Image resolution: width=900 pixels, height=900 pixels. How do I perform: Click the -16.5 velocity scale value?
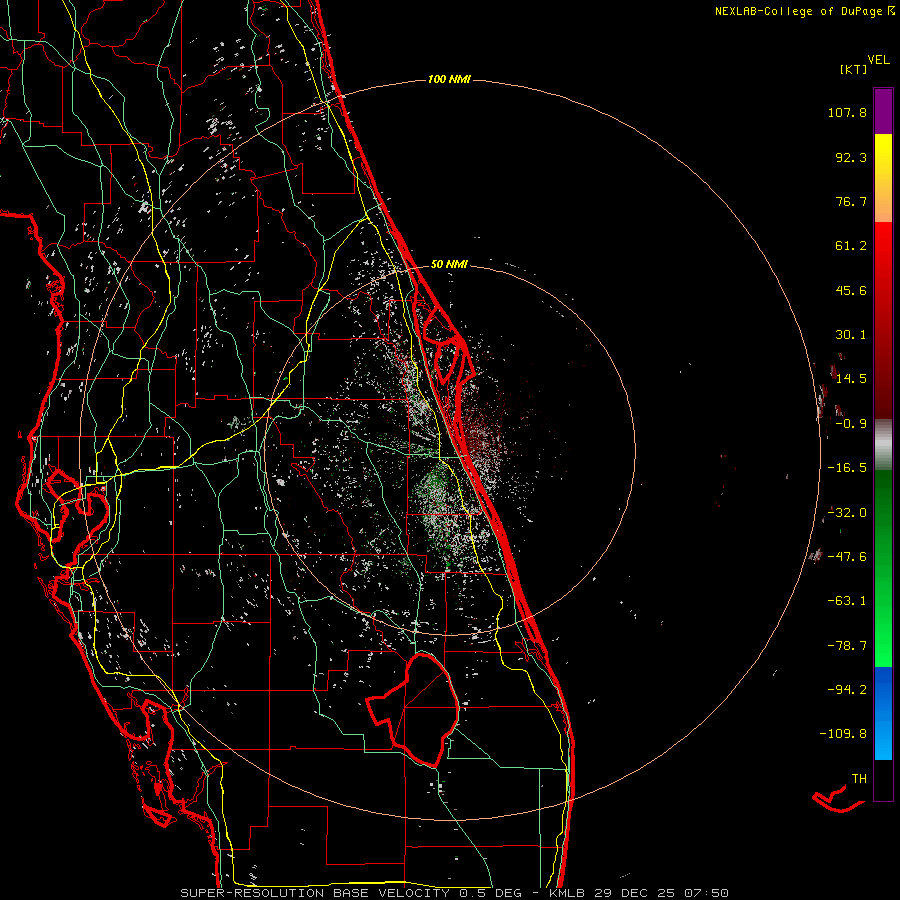click(x=847, y=468)
